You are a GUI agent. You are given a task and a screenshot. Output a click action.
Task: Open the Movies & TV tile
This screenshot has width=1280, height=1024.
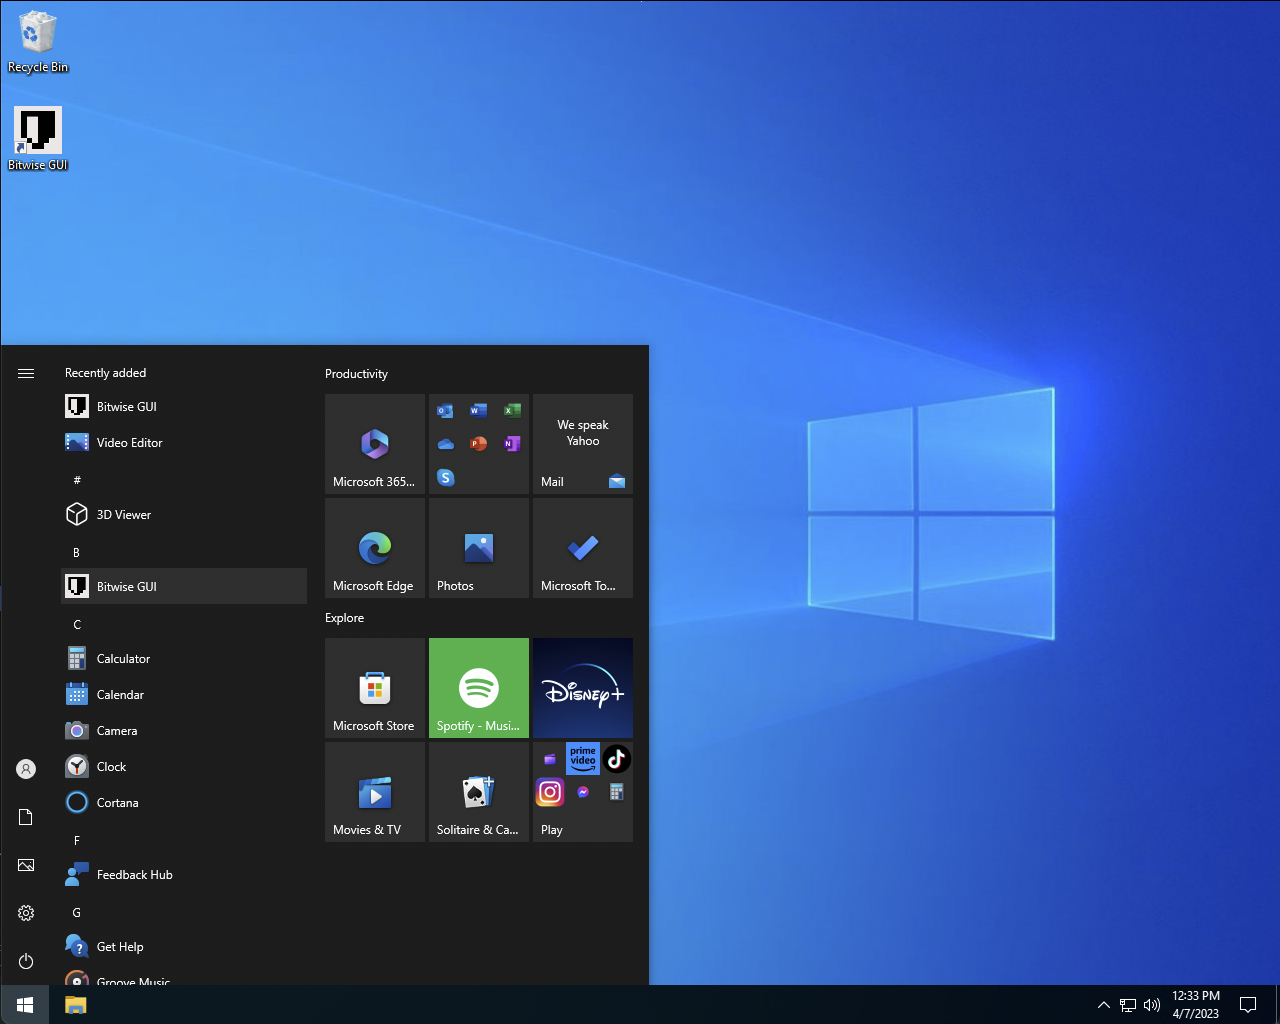click(375, 792)
